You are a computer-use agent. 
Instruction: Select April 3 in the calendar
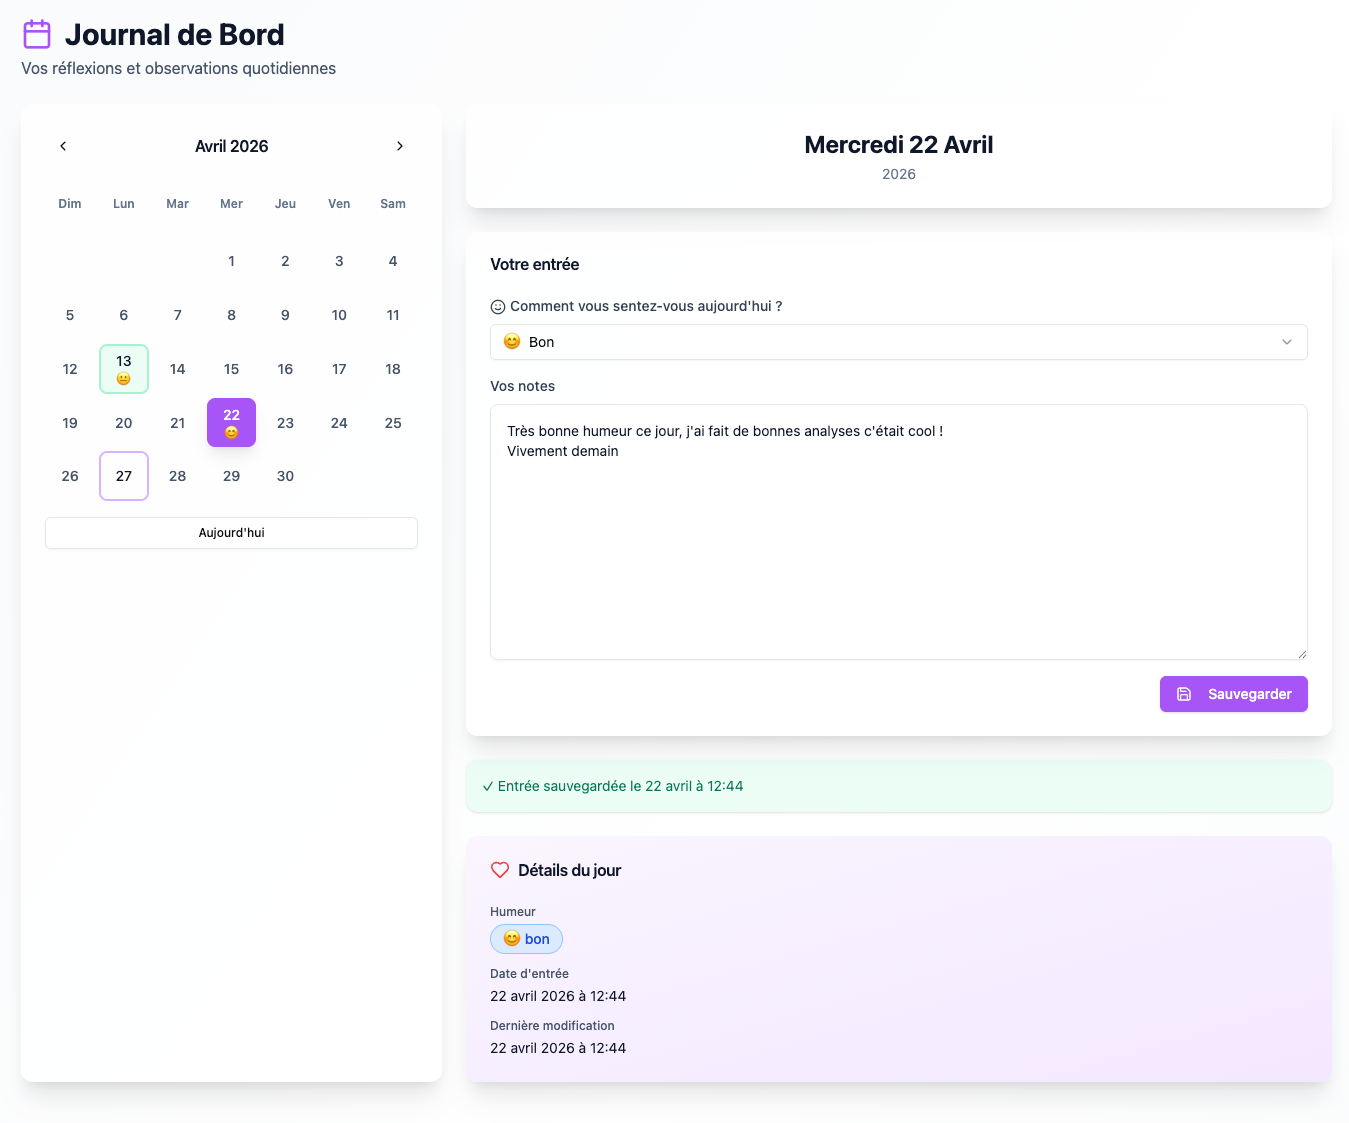pos(340,261)
